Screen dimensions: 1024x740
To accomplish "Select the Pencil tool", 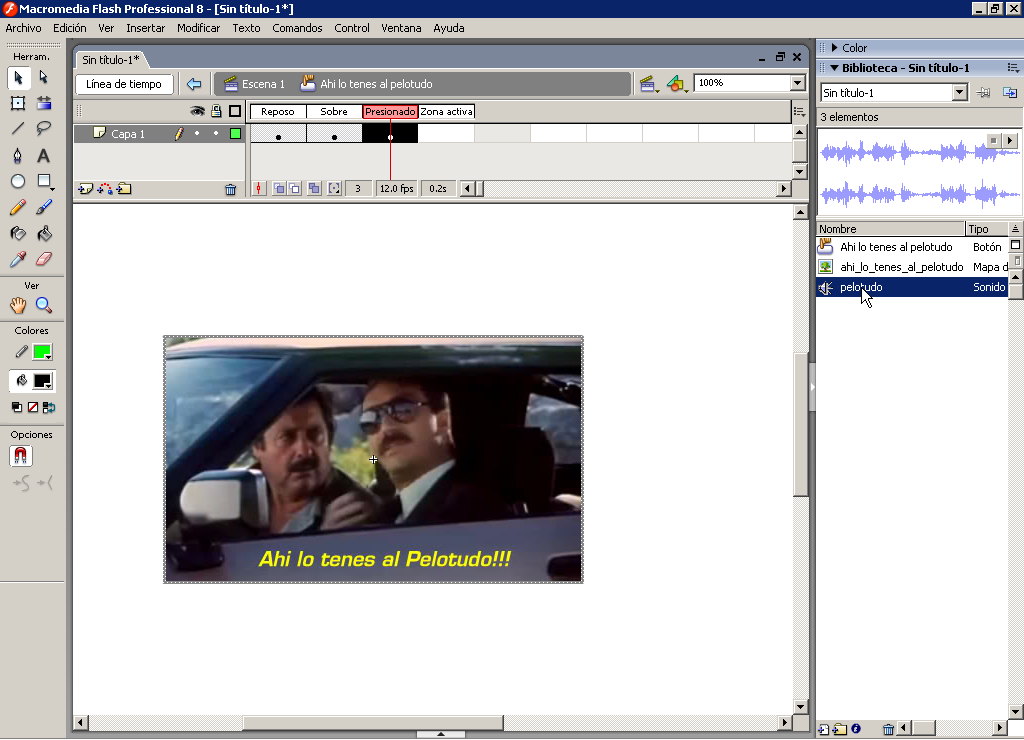I will pyautogui.click(x=18, y=208).
